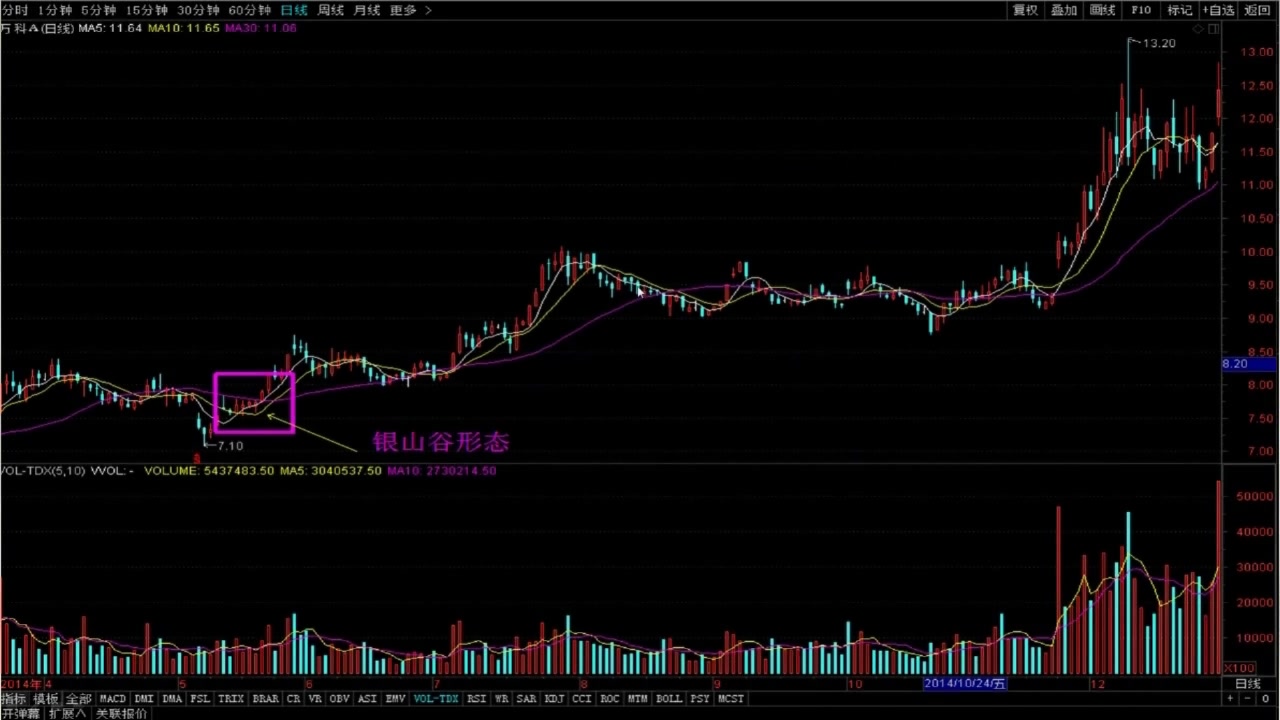This screenshot has width=1280, height=720.
Task: Click the MA5: 11.64 value
Action: point(110,28)
